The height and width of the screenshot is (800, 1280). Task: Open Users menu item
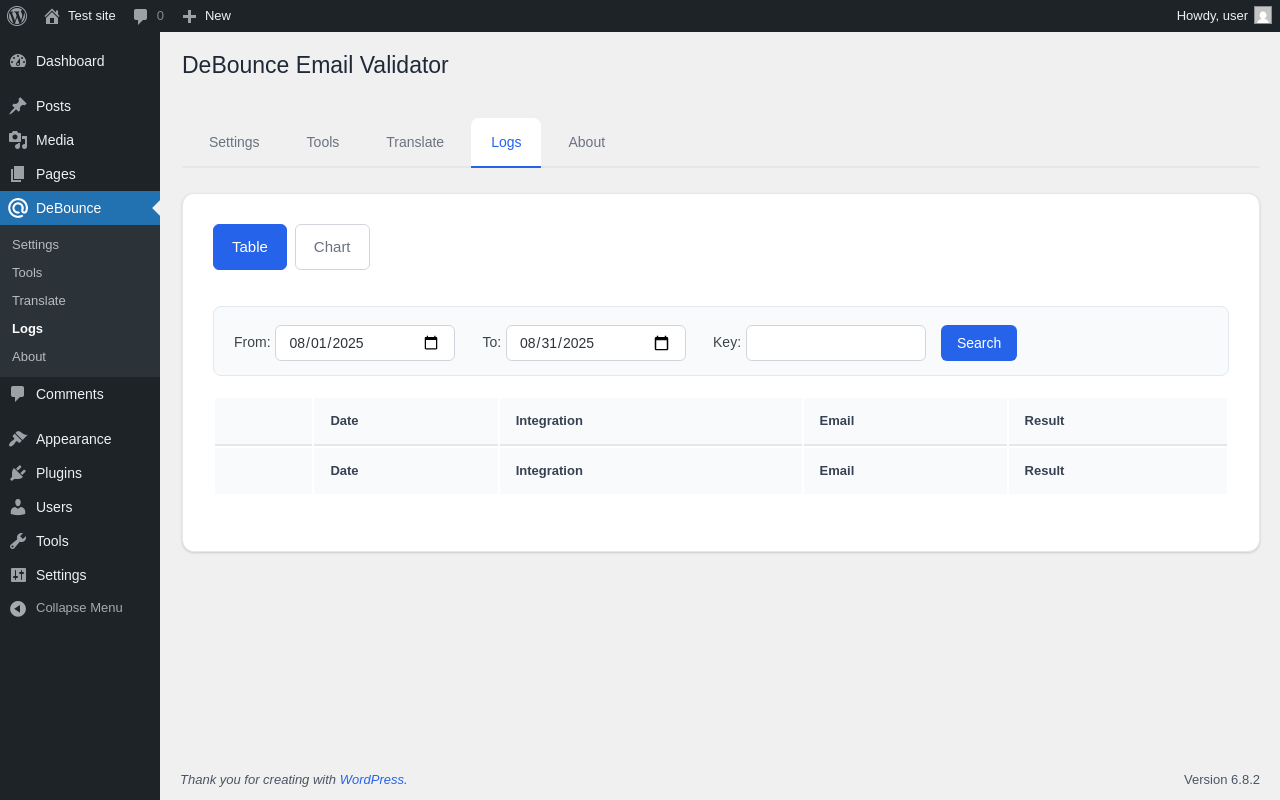click(80, 507)
